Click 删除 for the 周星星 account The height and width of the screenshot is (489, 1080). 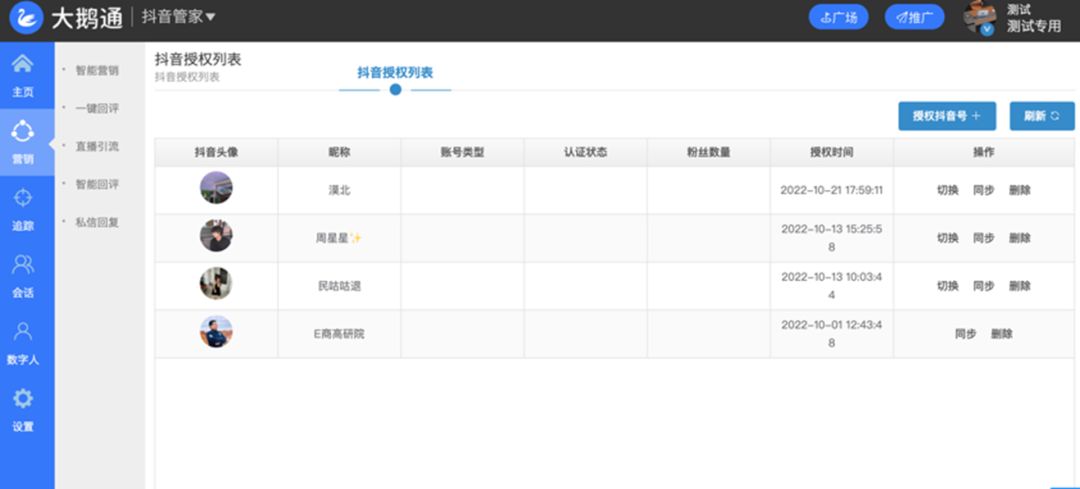(x=1020, y=238)
